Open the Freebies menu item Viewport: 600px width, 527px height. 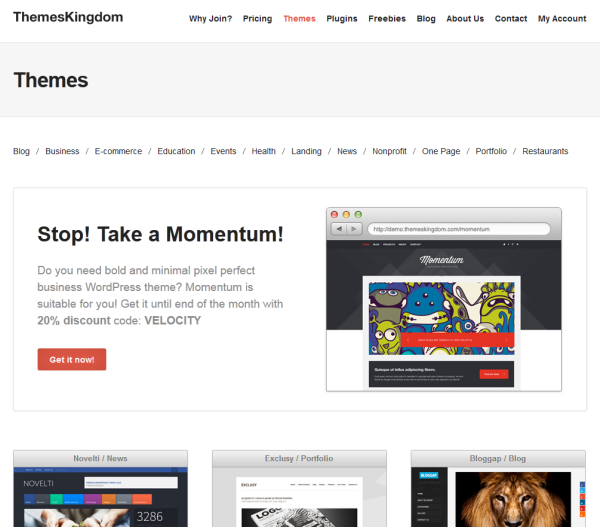click(x=387, y=19)
